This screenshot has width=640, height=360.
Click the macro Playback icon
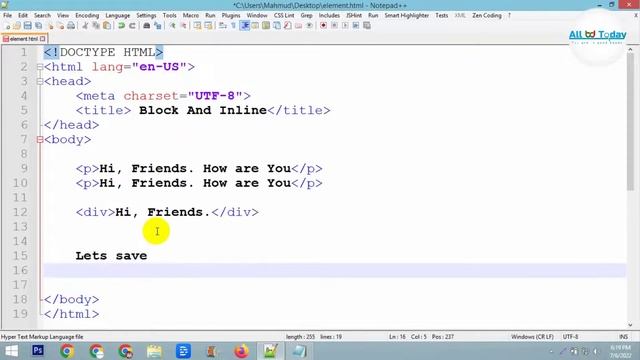click(345, 26)
